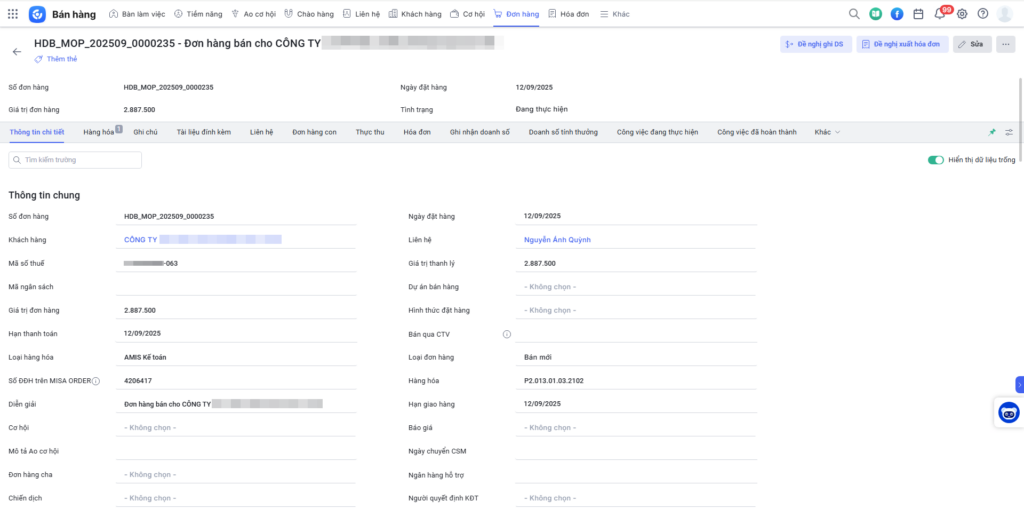Pin the tab bar with pin icon
Image resolution: width=1024 pixels, height=509 pixels.
992,132
